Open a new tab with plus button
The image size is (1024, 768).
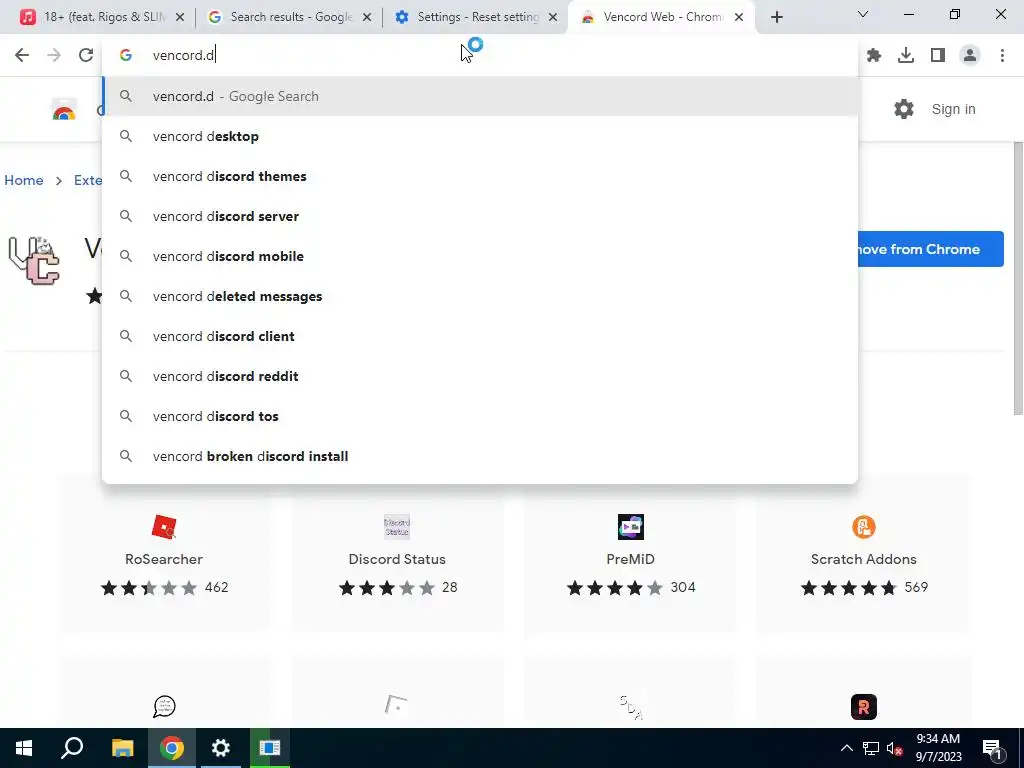point(776,17)
